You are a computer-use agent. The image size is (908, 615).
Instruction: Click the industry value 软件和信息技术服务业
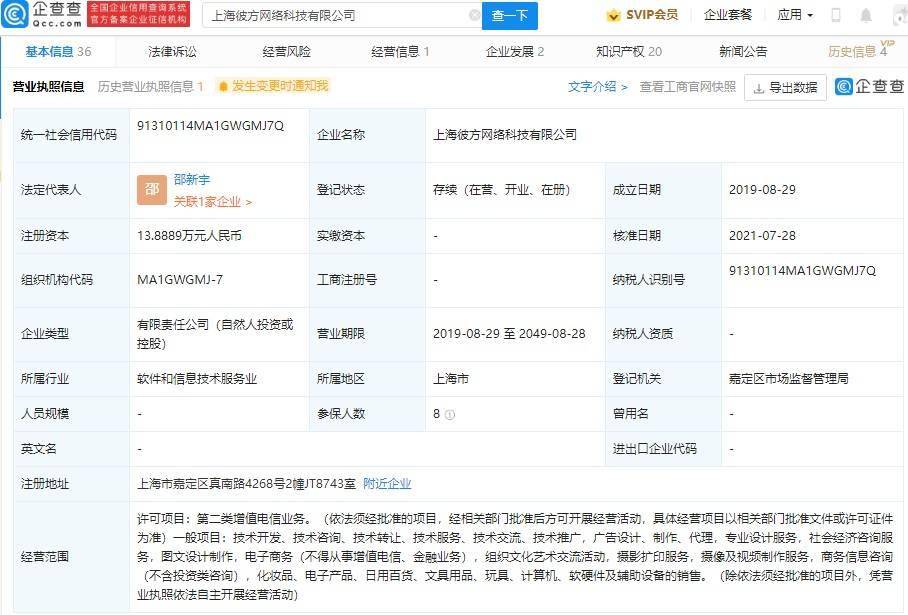(x=197, y=379)
